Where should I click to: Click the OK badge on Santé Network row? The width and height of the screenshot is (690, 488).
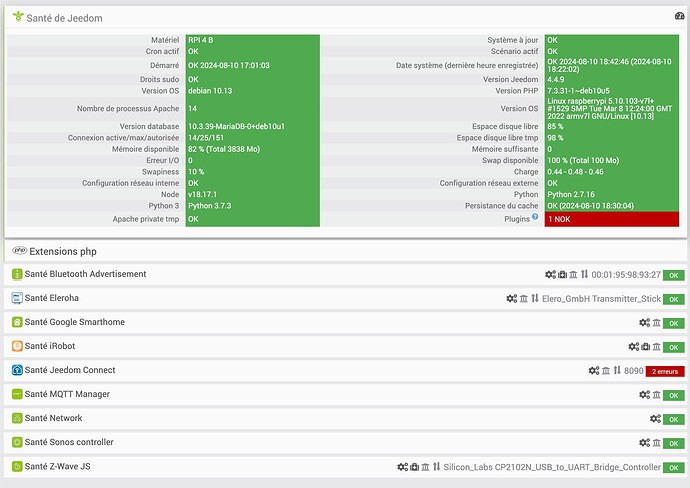coord(674,419)
